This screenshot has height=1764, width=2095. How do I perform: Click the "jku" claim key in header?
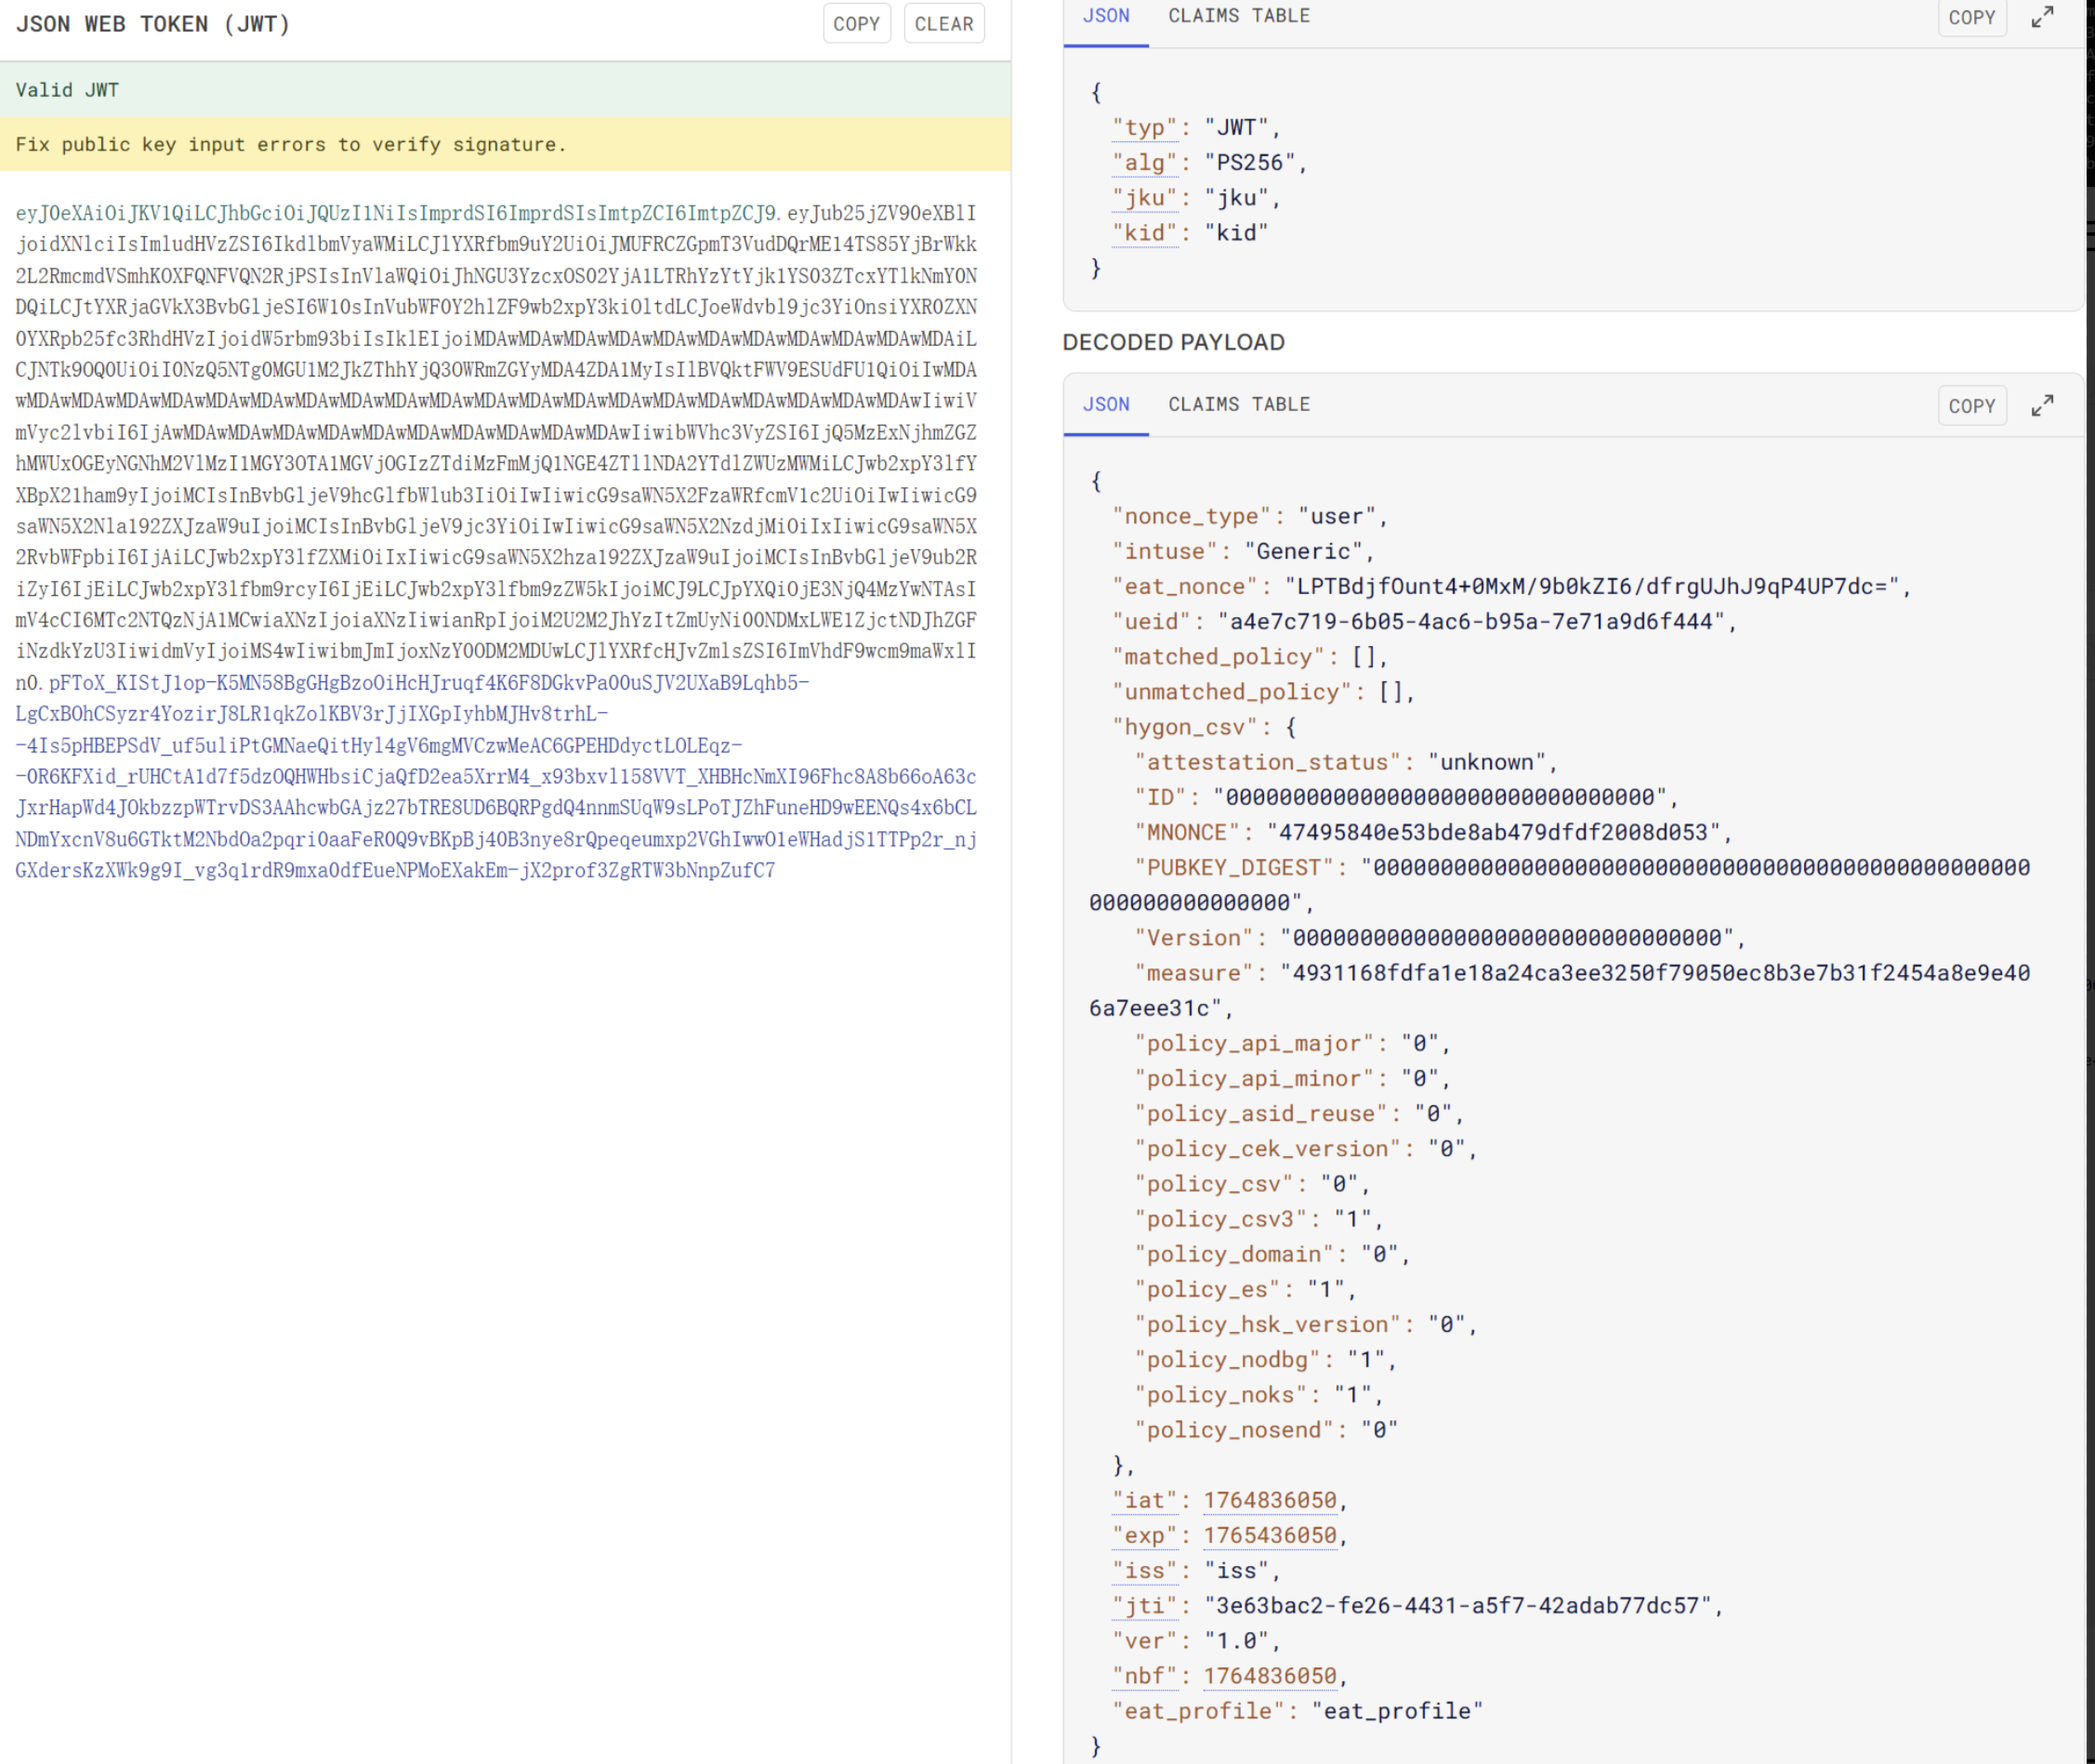tap(1144, 198)
